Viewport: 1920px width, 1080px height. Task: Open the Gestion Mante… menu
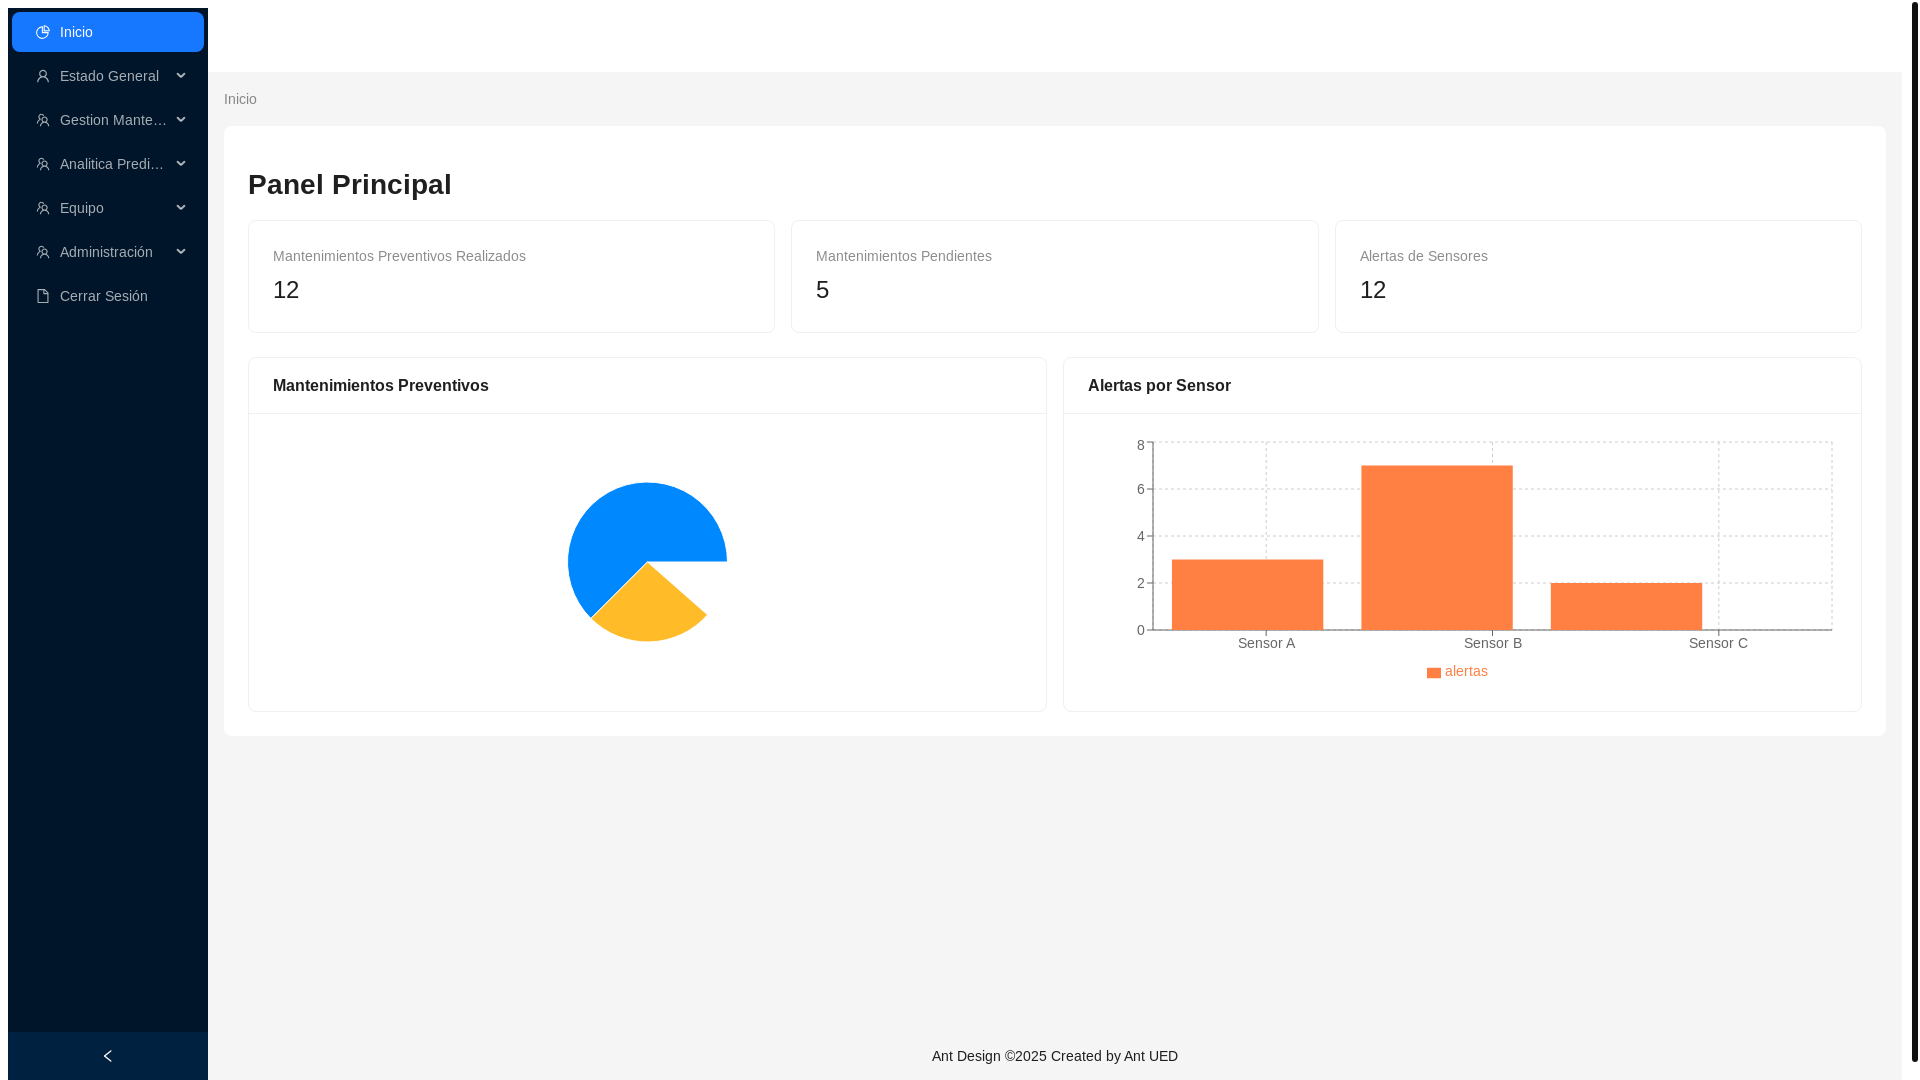pos(108,120)
